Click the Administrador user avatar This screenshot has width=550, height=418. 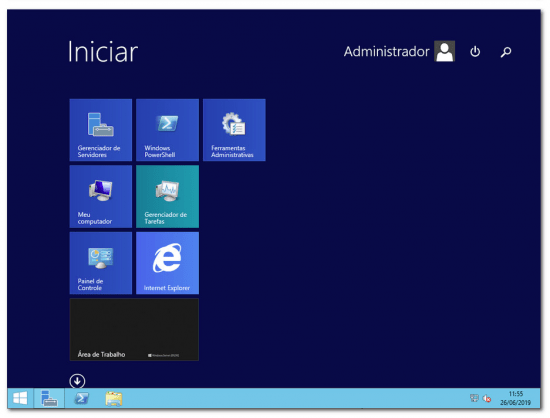[444, 51]
